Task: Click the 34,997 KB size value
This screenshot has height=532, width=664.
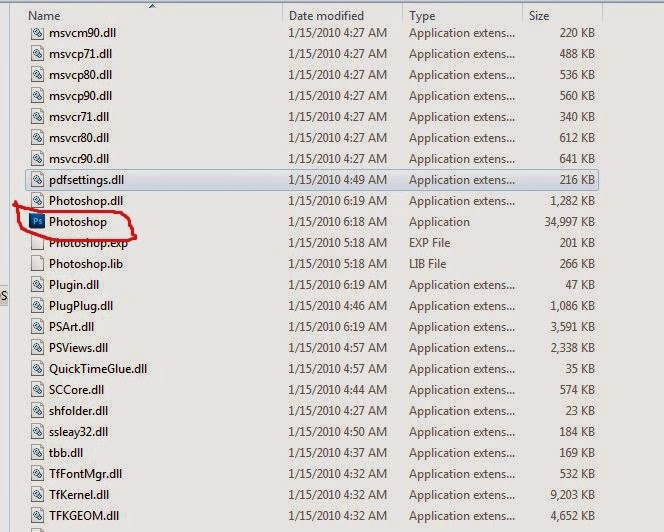Action: pyautogui.click(x=570, y=222)
